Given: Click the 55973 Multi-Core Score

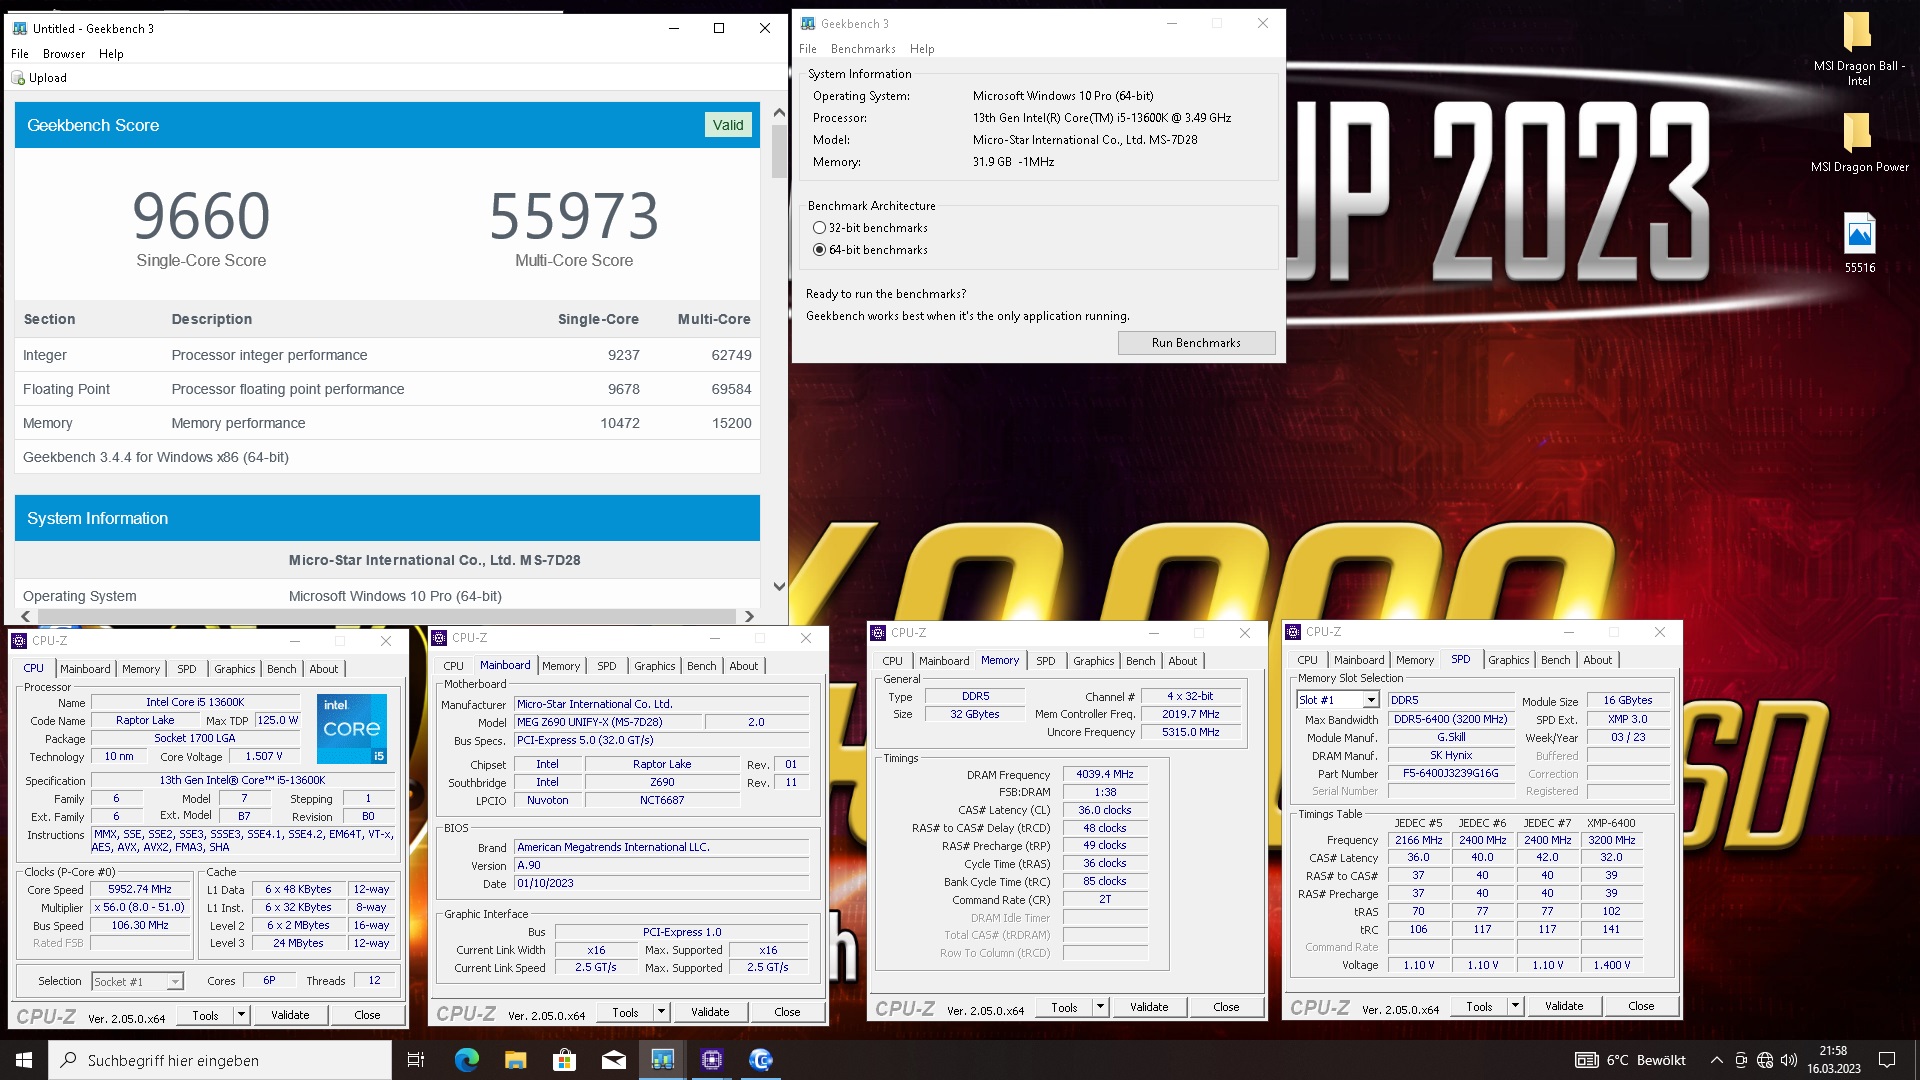Looking at the screenshot, I should pyautogui.click(x=574, y=217).
